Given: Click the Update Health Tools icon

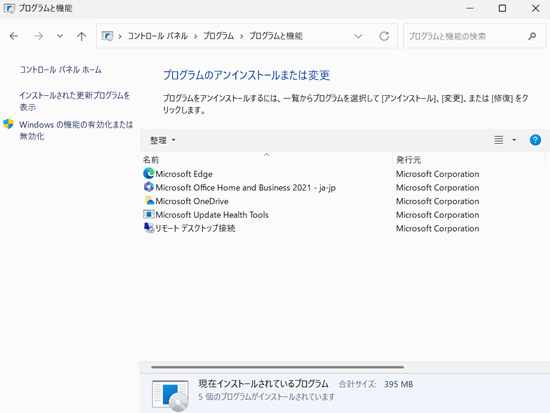Looking at the screenshot, I should pos(149,214).
